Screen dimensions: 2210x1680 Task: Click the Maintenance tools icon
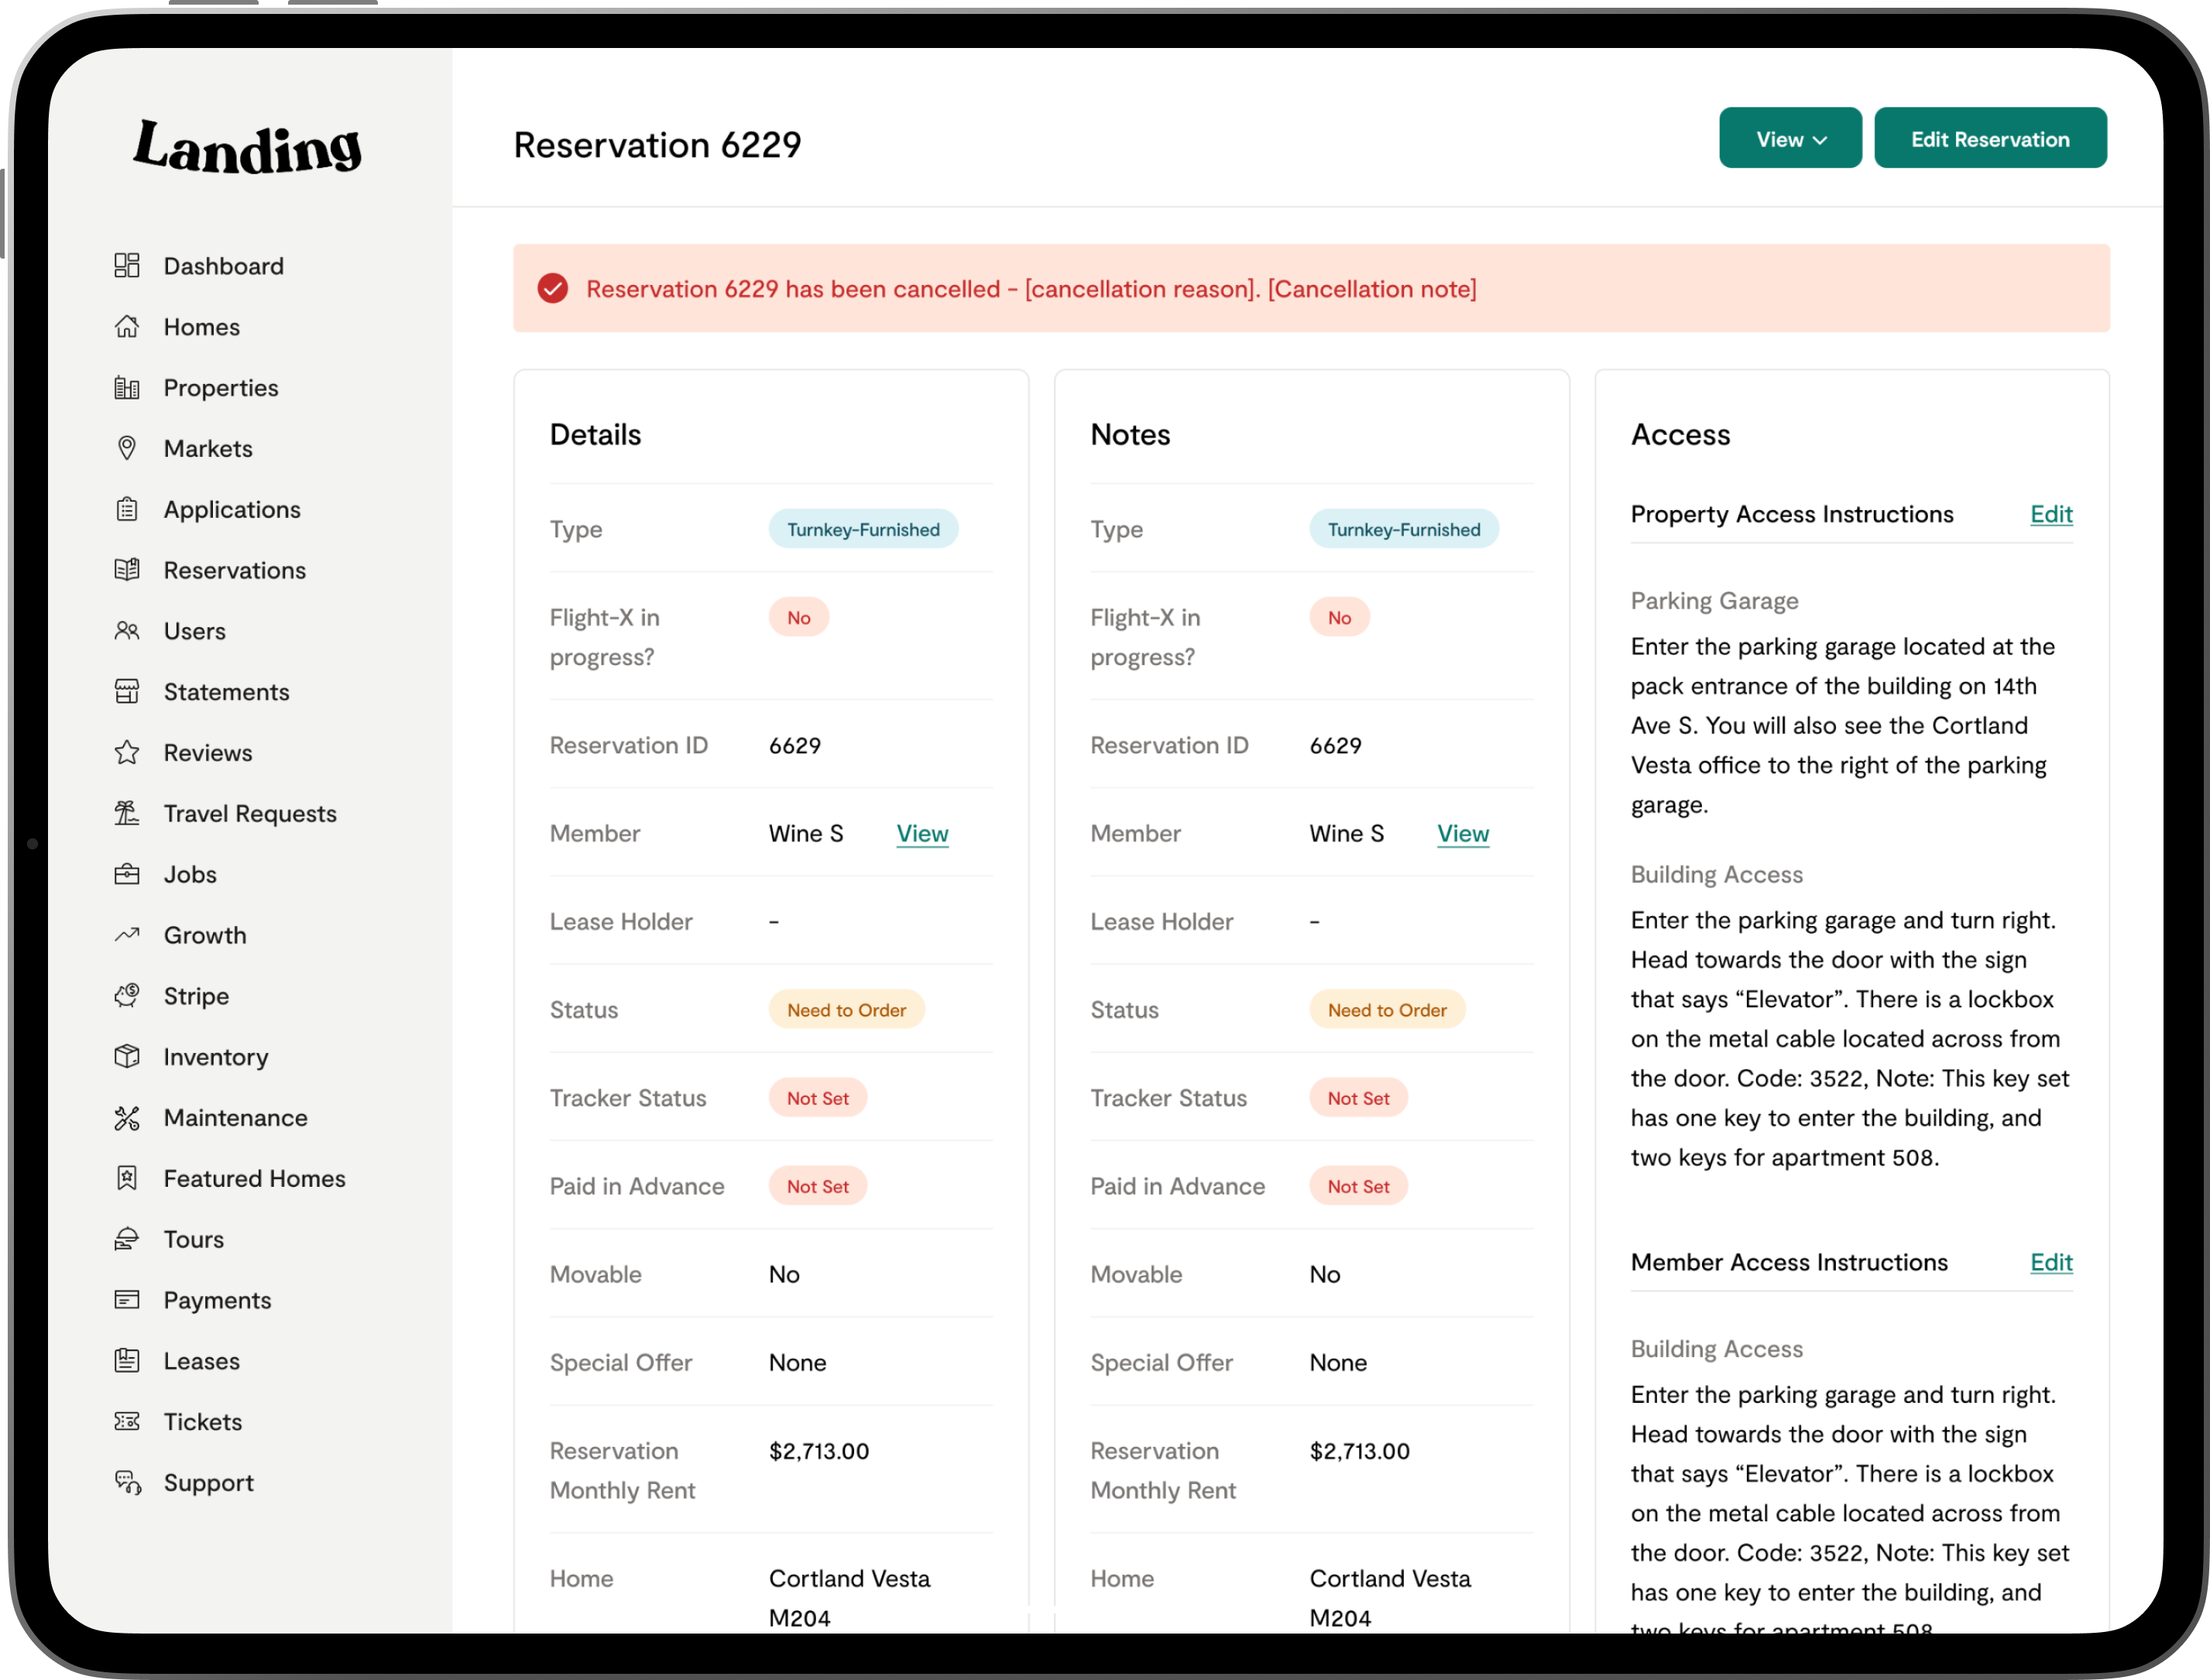127,1118
